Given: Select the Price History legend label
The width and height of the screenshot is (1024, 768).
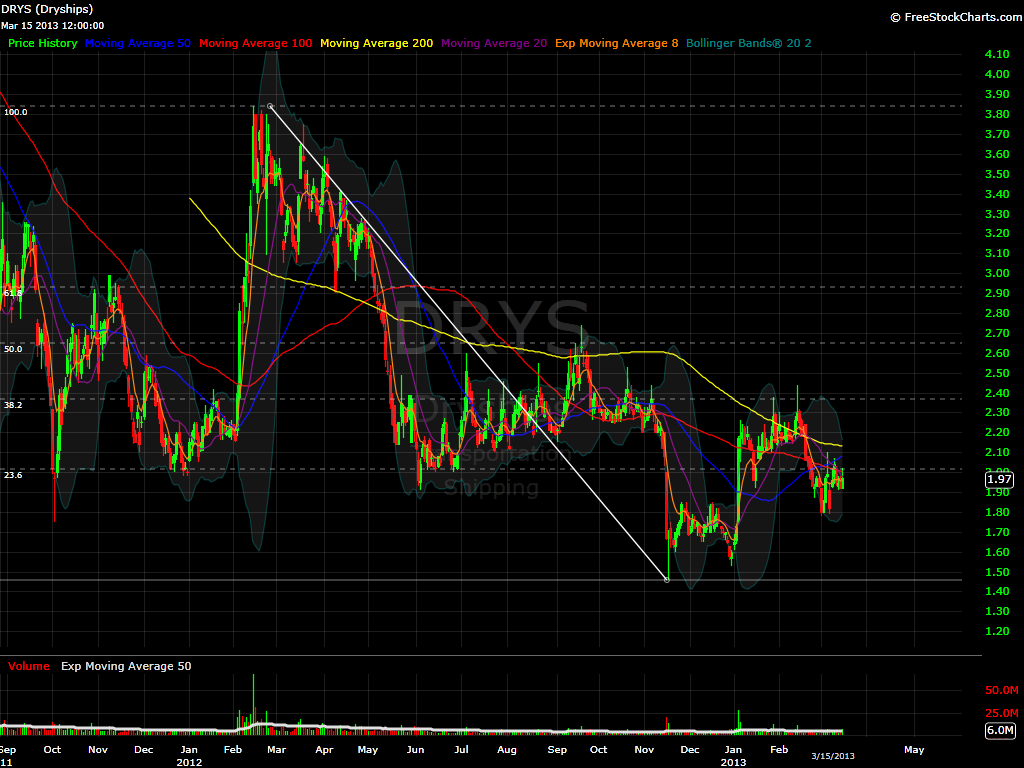Looking at the screenshot, I should pos(43,43).
